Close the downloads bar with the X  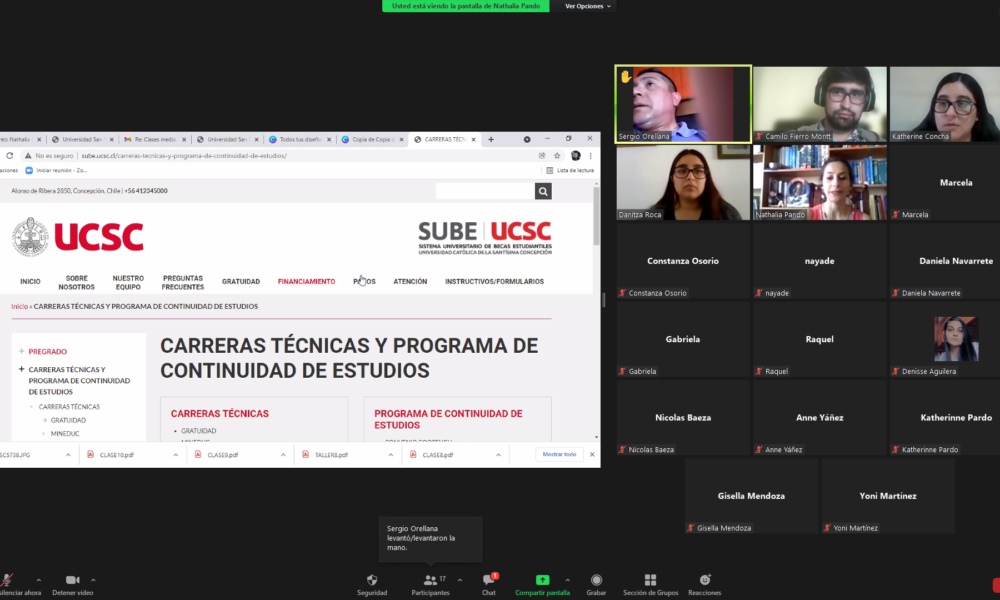[592, 455]
